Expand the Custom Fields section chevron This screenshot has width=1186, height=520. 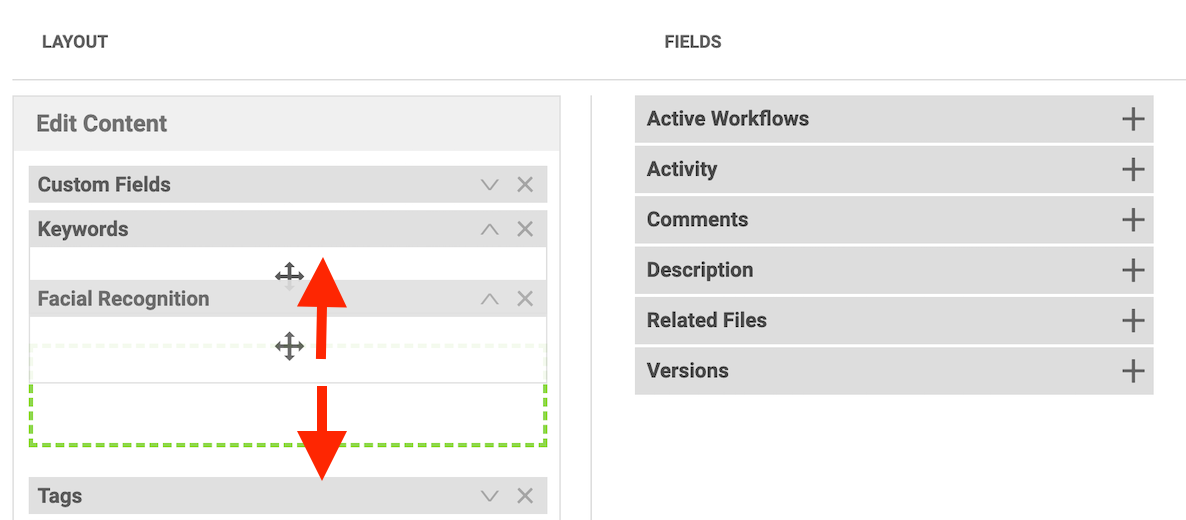490,185
